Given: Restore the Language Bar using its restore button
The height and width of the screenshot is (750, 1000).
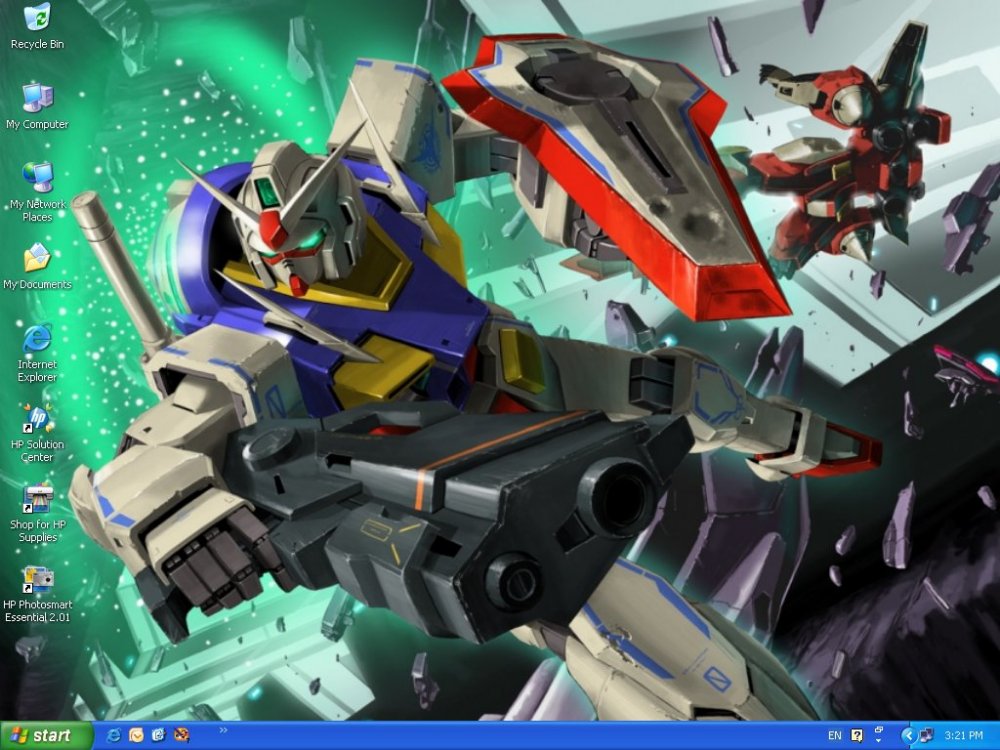Looking at the screenshot, I should click(x=879, y=730).
